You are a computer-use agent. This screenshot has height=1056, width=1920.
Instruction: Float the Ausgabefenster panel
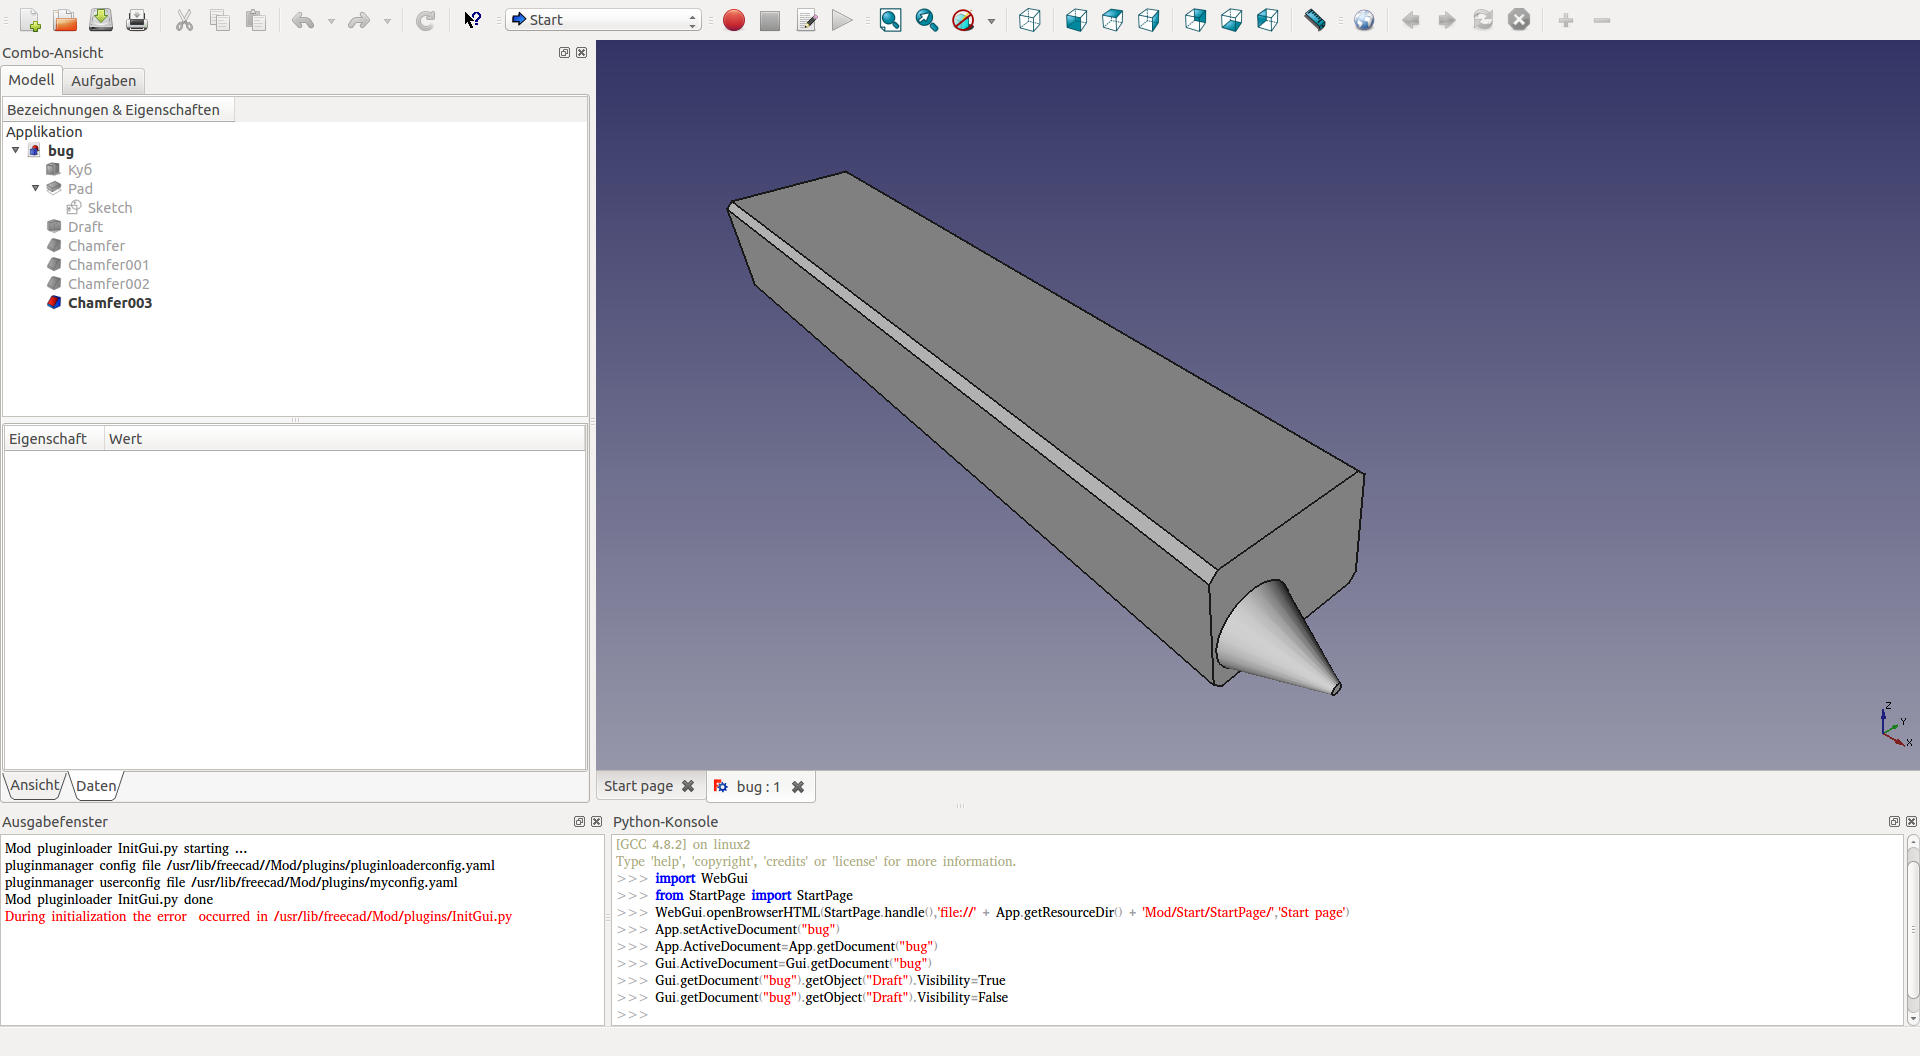579,822
